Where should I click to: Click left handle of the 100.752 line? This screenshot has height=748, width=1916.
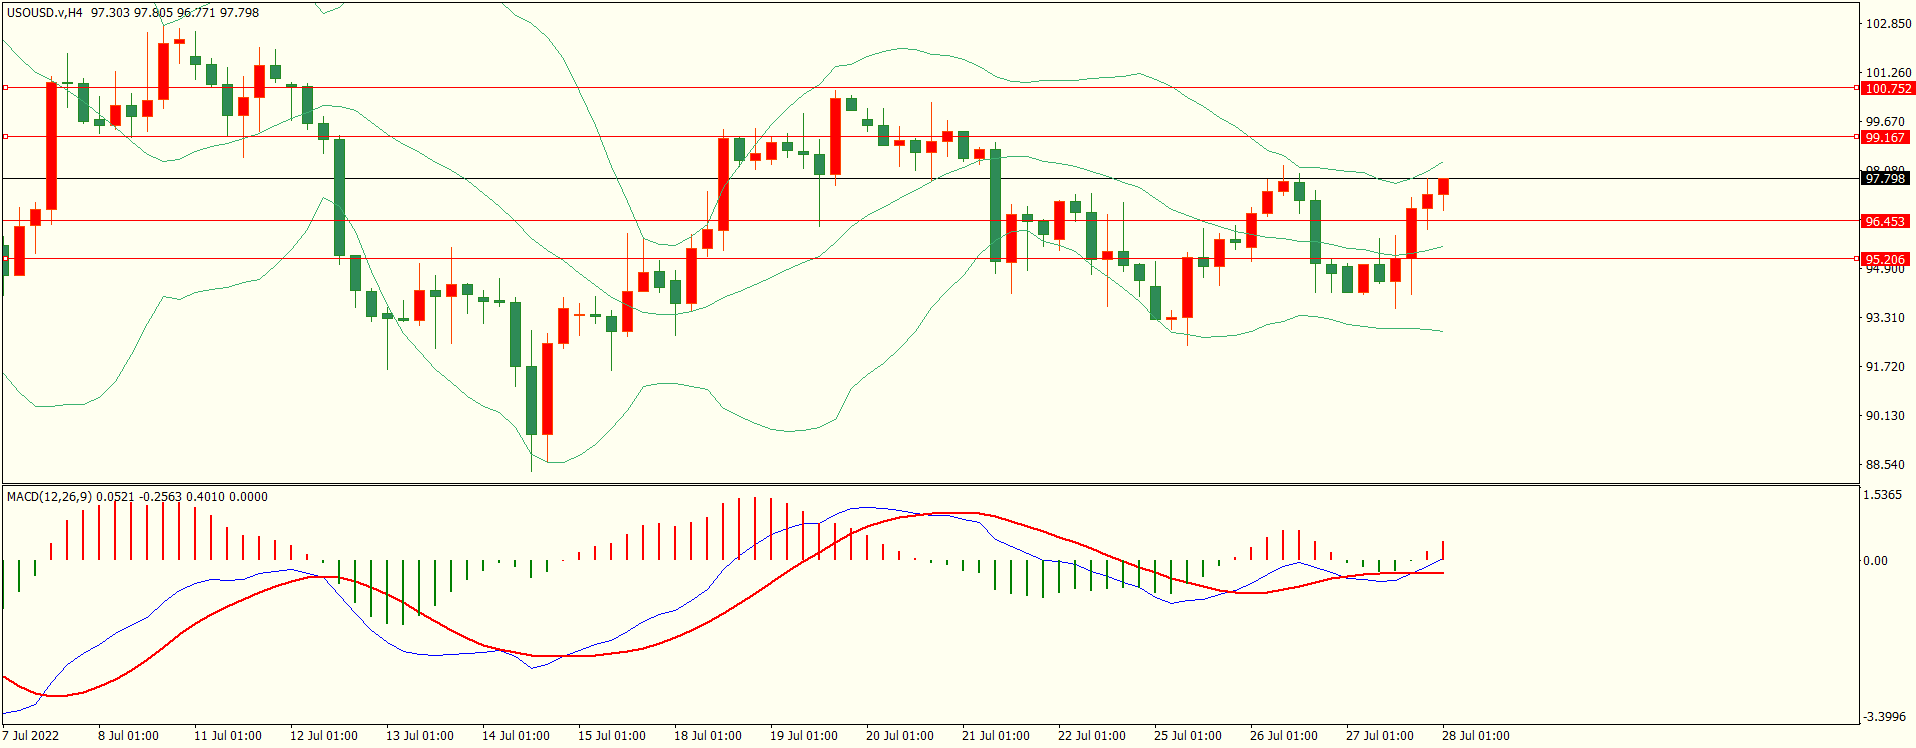click(x=6, y=88)
